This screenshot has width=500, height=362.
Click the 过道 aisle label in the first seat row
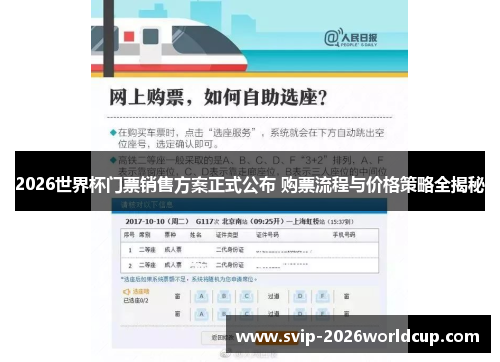tap(273, 296)
